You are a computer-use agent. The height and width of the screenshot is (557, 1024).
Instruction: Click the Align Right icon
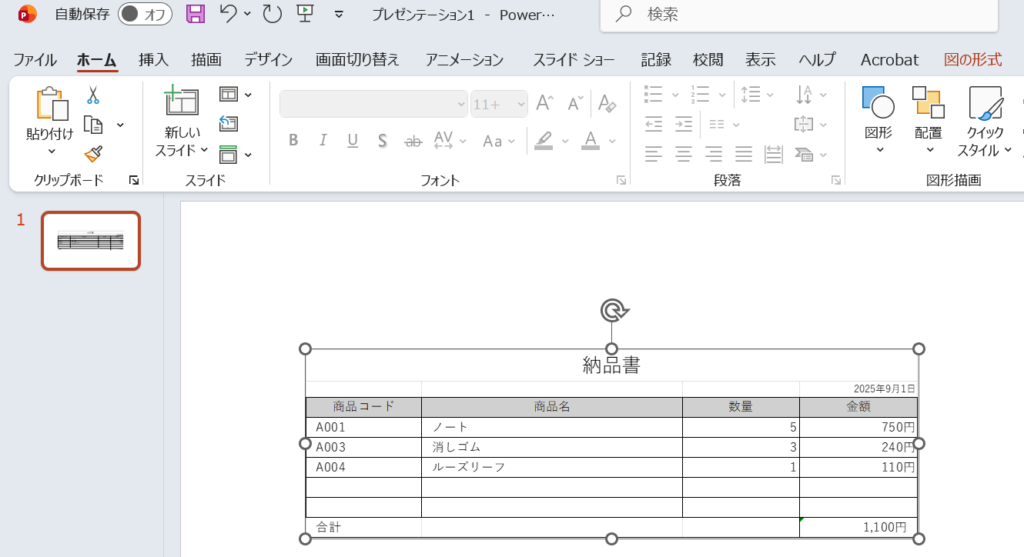point(713,154)
